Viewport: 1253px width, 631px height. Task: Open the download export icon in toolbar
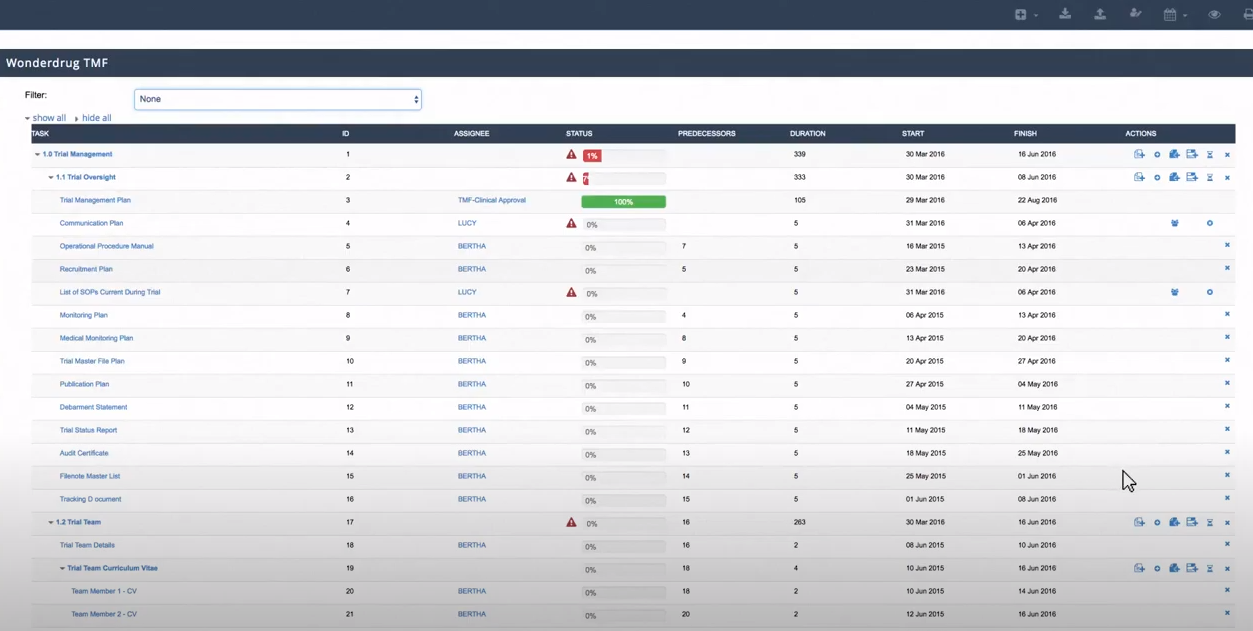(x=1064, y=14)
